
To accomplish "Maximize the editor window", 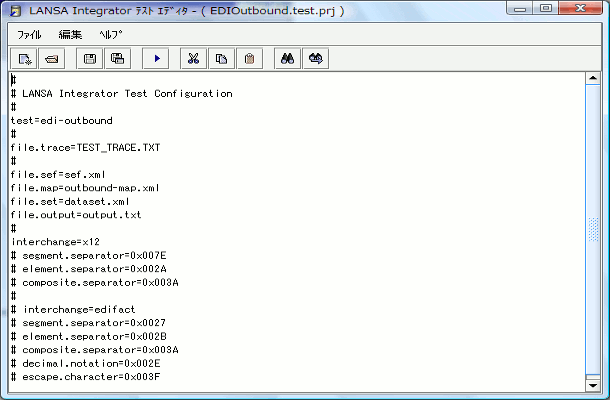I will click(546, 9).
